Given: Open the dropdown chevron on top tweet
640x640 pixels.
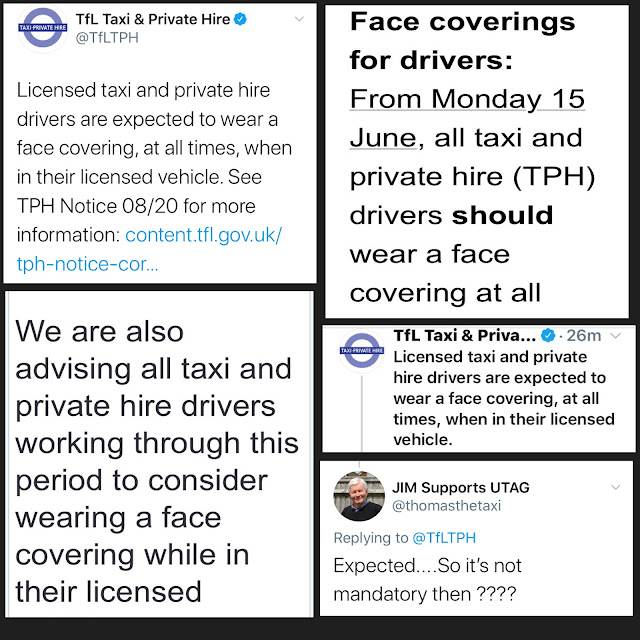Looking at the screenshot, I should [x=299, y=19].
